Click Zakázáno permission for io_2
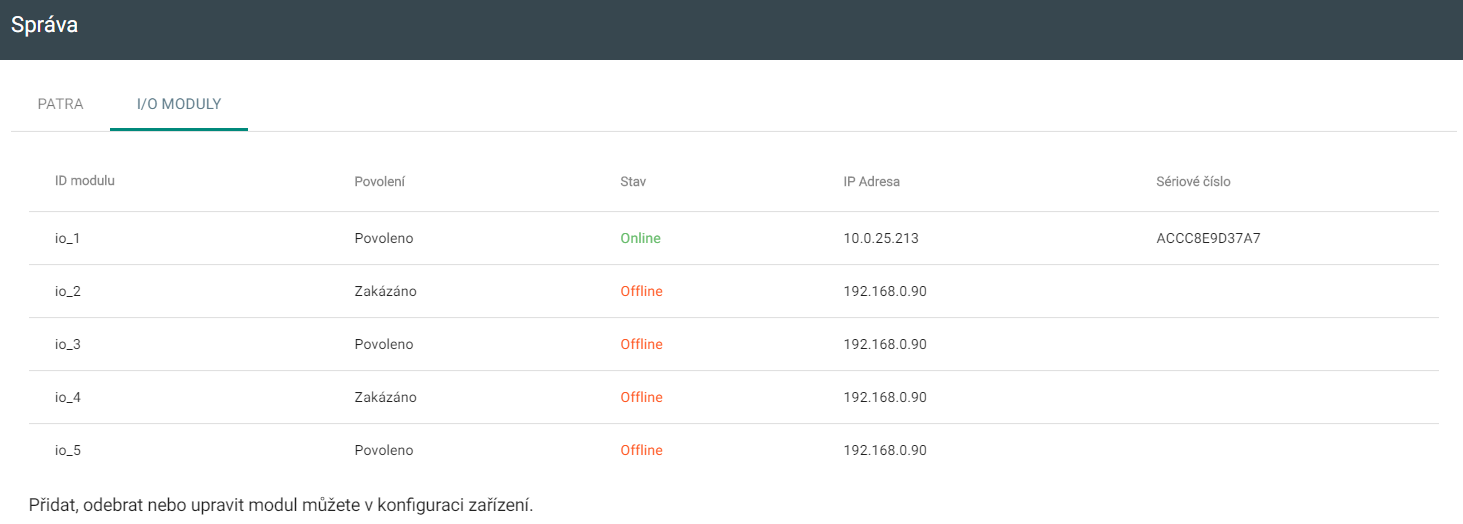1463x524 pixels. (x=386, y=291)
